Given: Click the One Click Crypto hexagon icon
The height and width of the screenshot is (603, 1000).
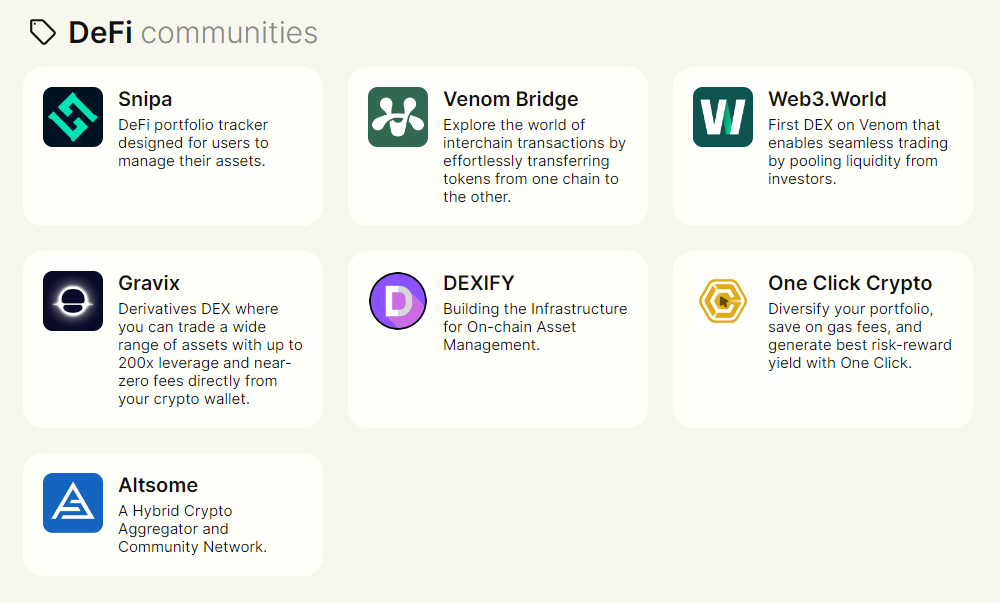Looking at the screenshot, I should (723, 301).
